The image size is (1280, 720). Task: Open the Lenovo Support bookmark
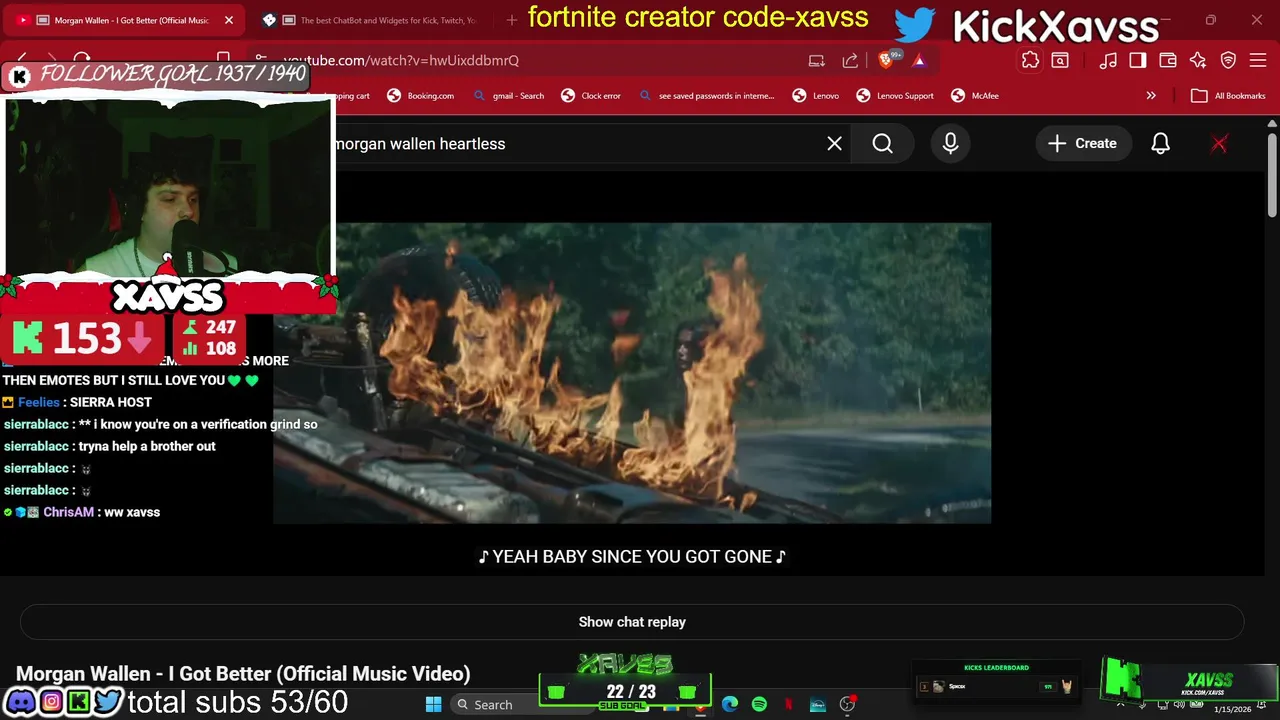tap(895, 96)
